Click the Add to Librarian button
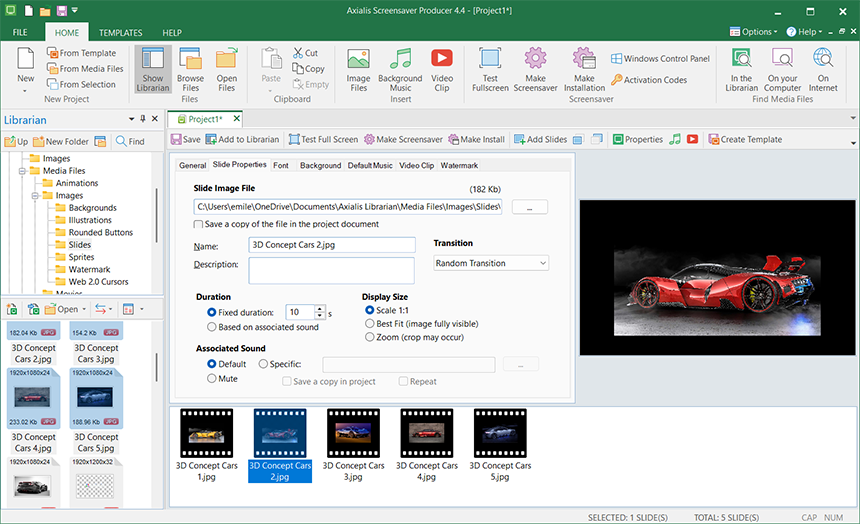This screenshot has height=524, width=860. pos(243,140)
